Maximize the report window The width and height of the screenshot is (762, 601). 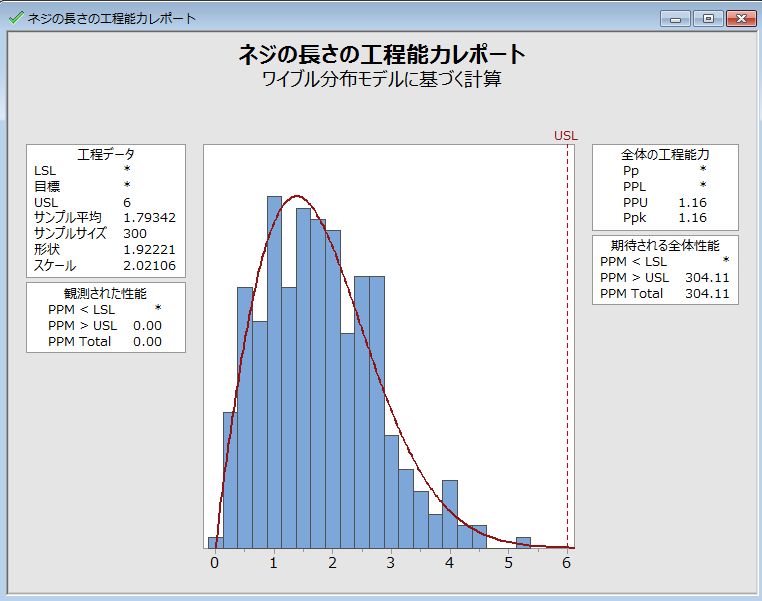point(708,19)
